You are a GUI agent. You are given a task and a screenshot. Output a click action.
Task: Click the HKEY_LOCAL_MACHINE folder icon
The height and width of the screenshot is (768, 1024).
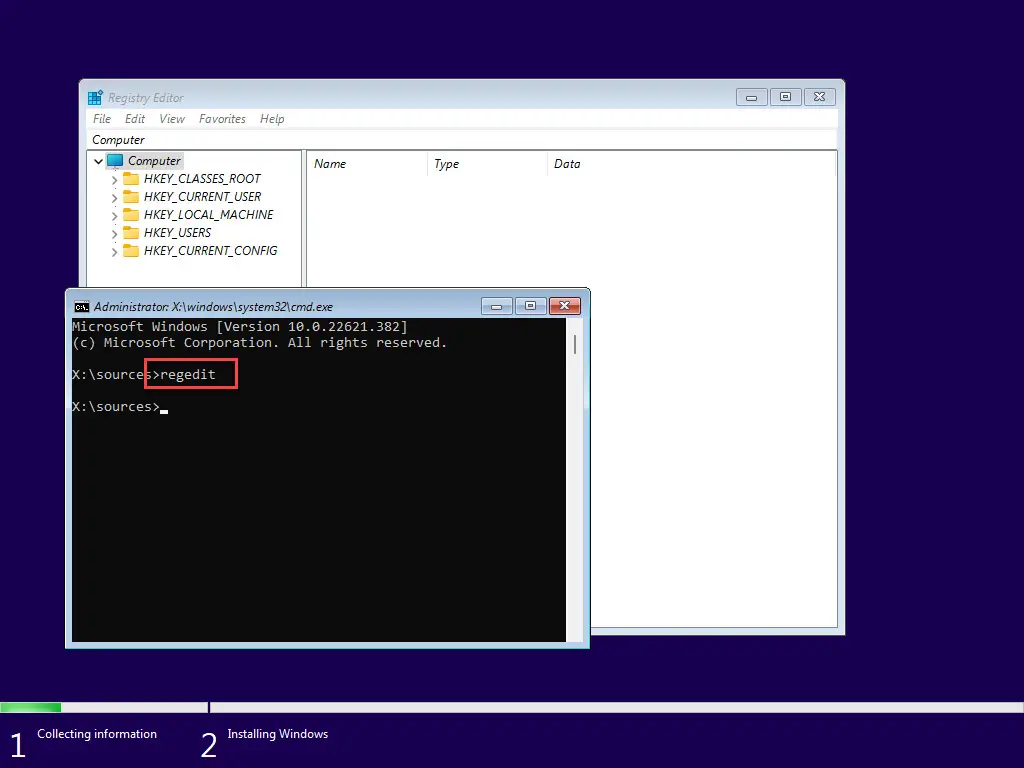[x=131, y=215]
